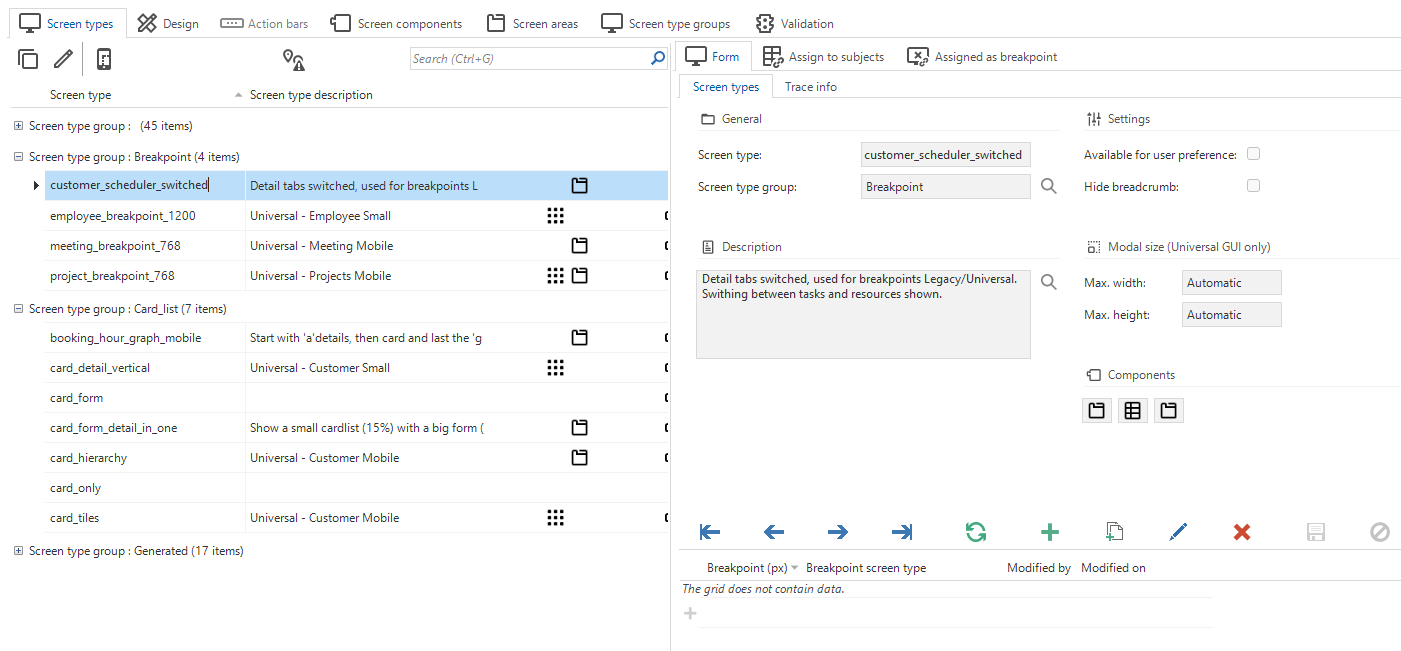Screen dimensions: 1401x651
Task: Click the copy screen type toolbar icon
Action: point(28,59)
